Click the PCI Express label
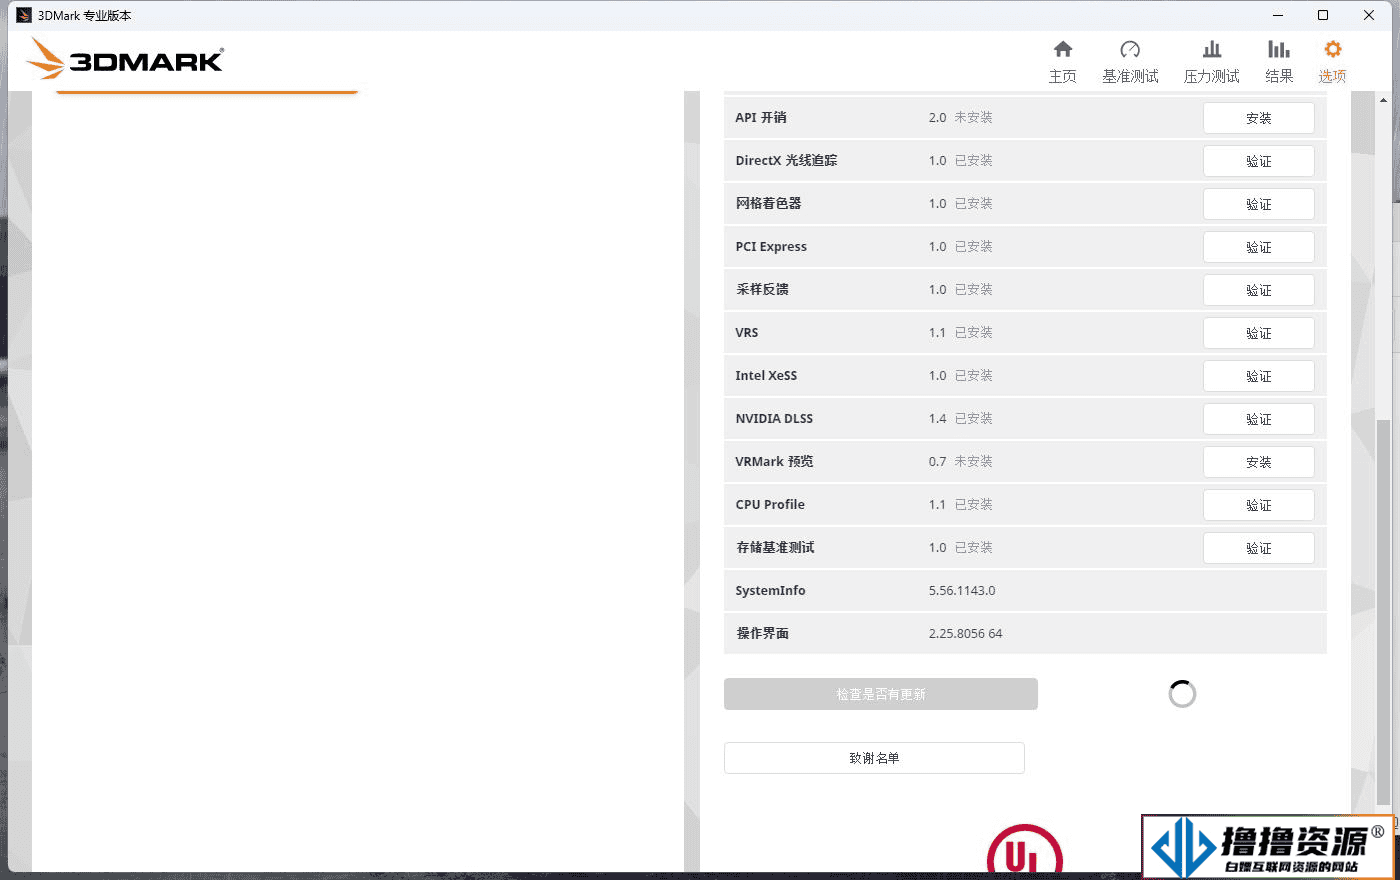The height and width of the screenshot is (880, 1400). 771,246
